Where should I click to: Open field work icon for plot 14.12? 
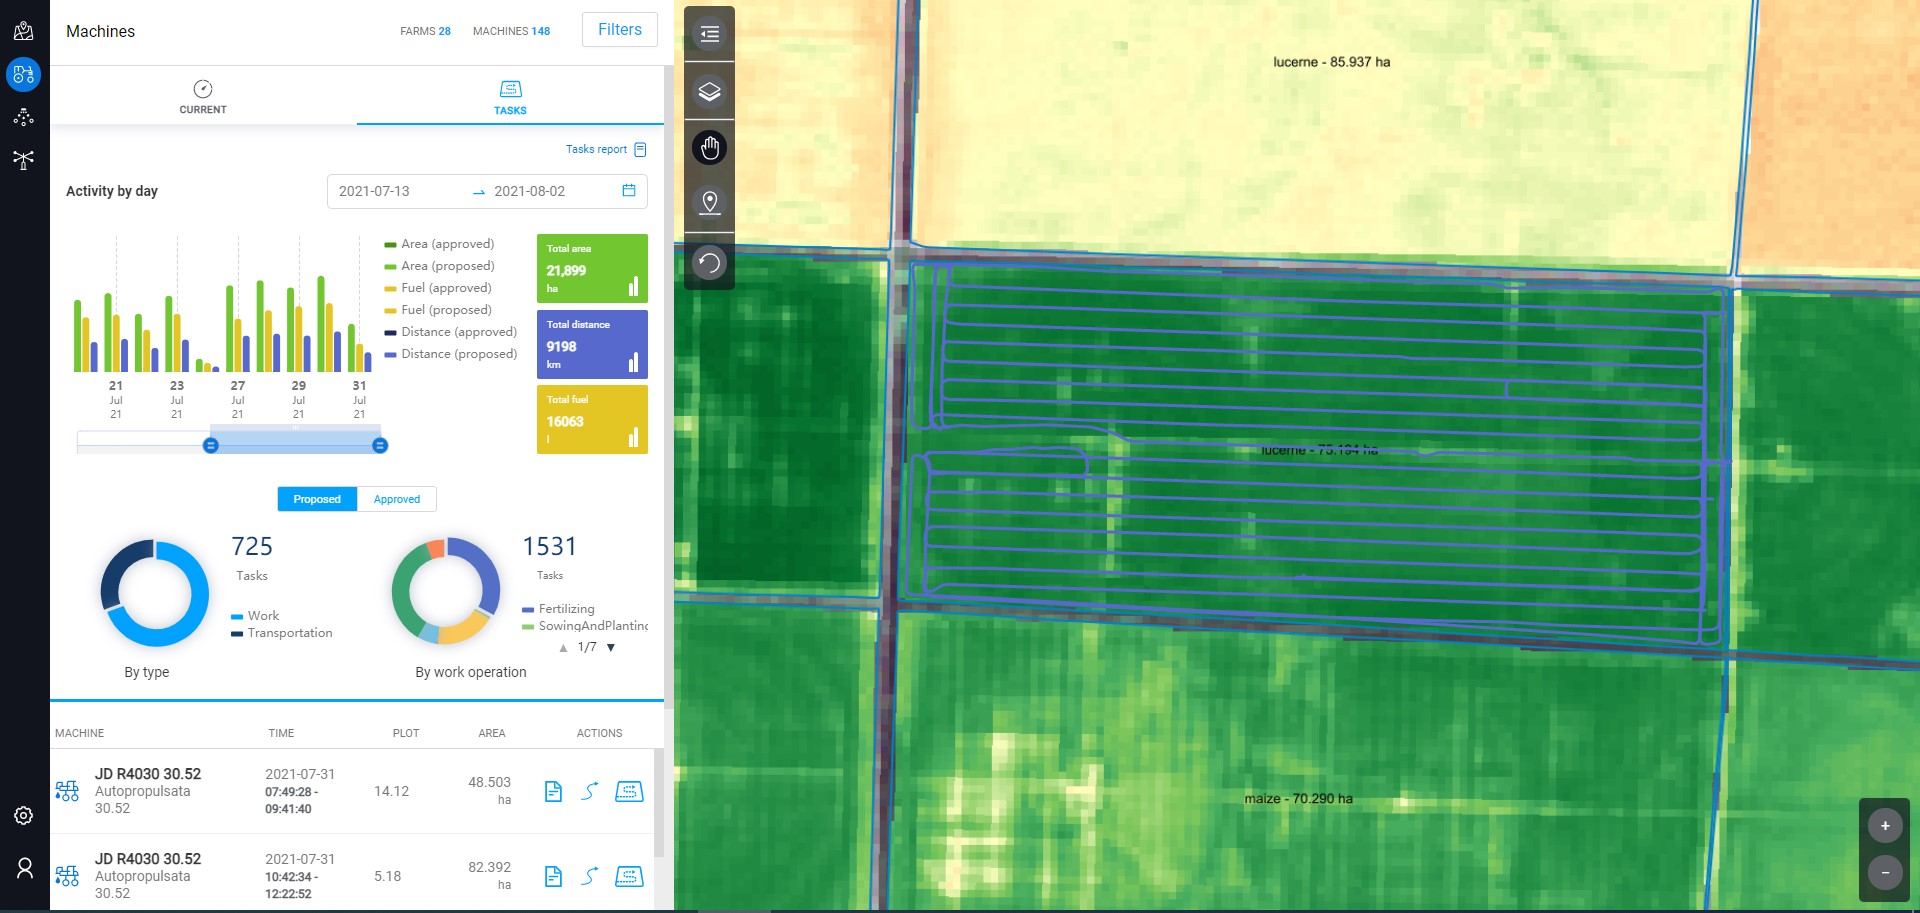point(629,792)
